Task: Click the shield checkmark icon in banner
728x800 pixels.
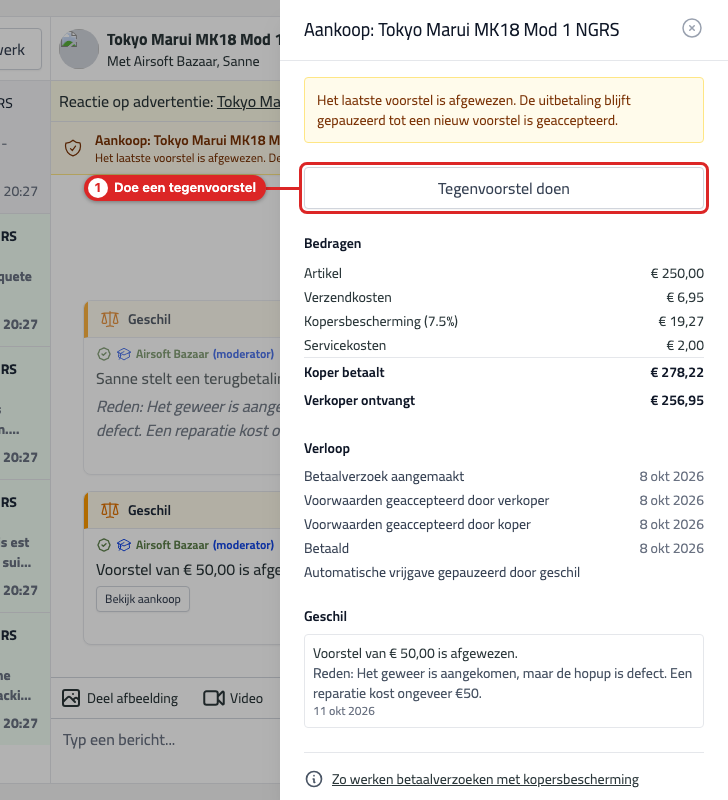Action: click(x=73, y=148)
